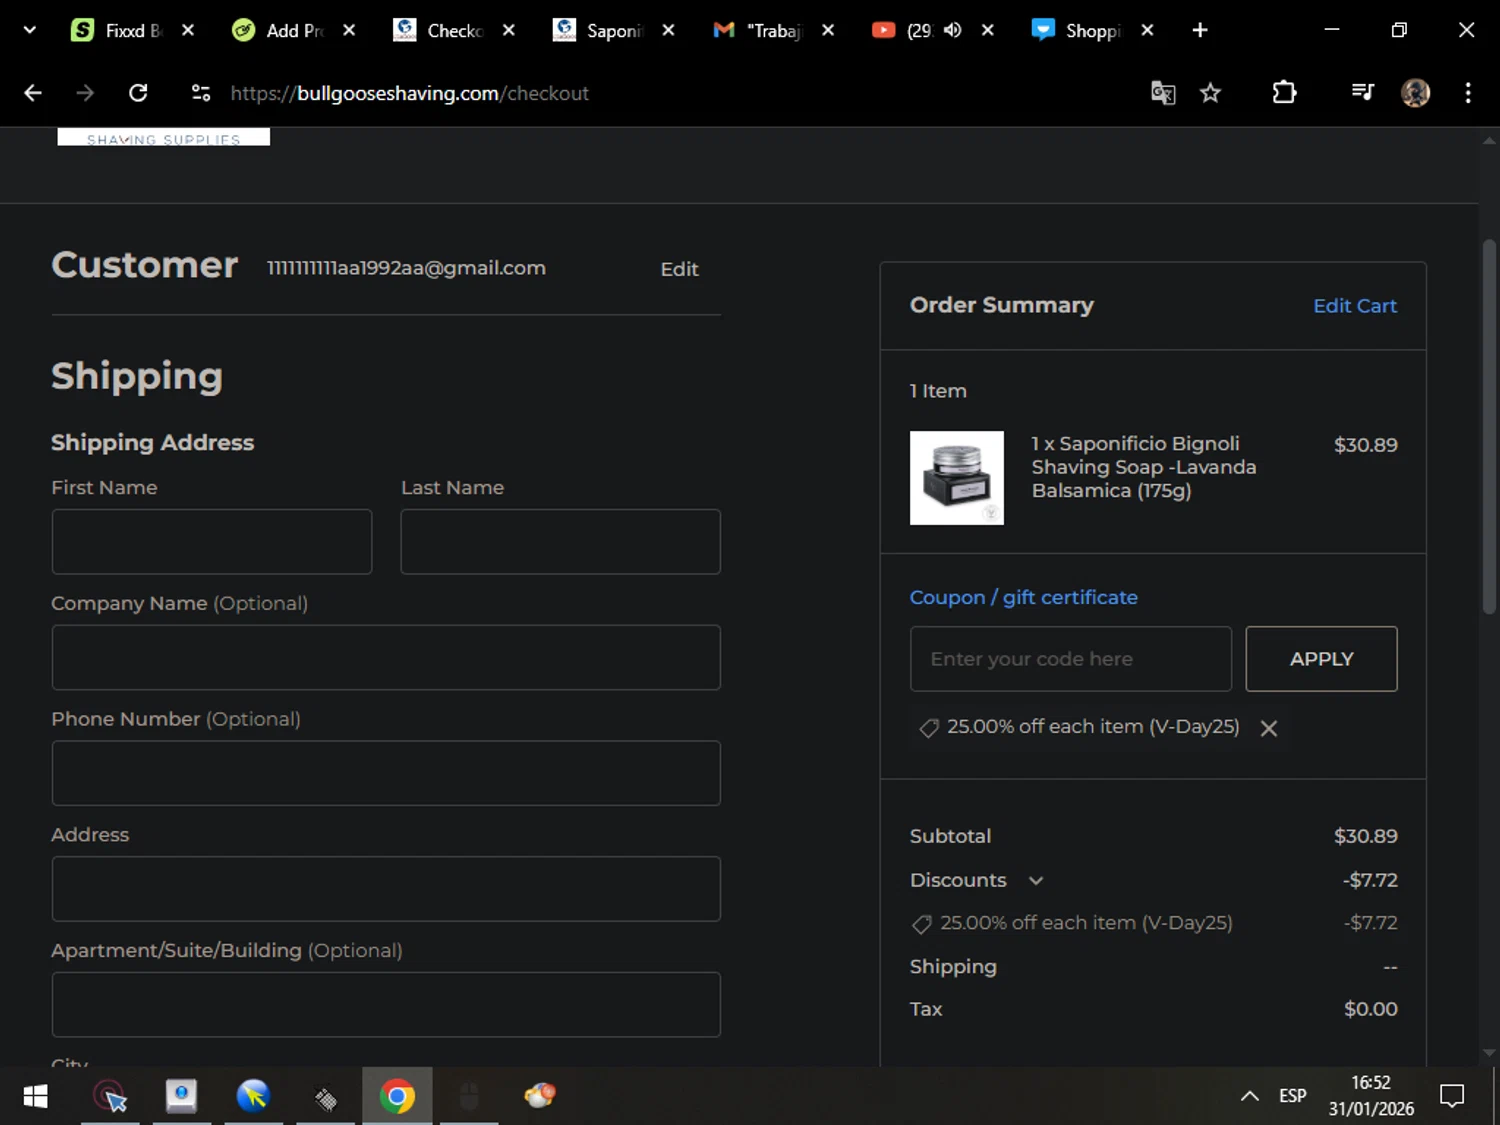
Task: Click the Shaving Supplies logo
Action: (x=164, y=137)
